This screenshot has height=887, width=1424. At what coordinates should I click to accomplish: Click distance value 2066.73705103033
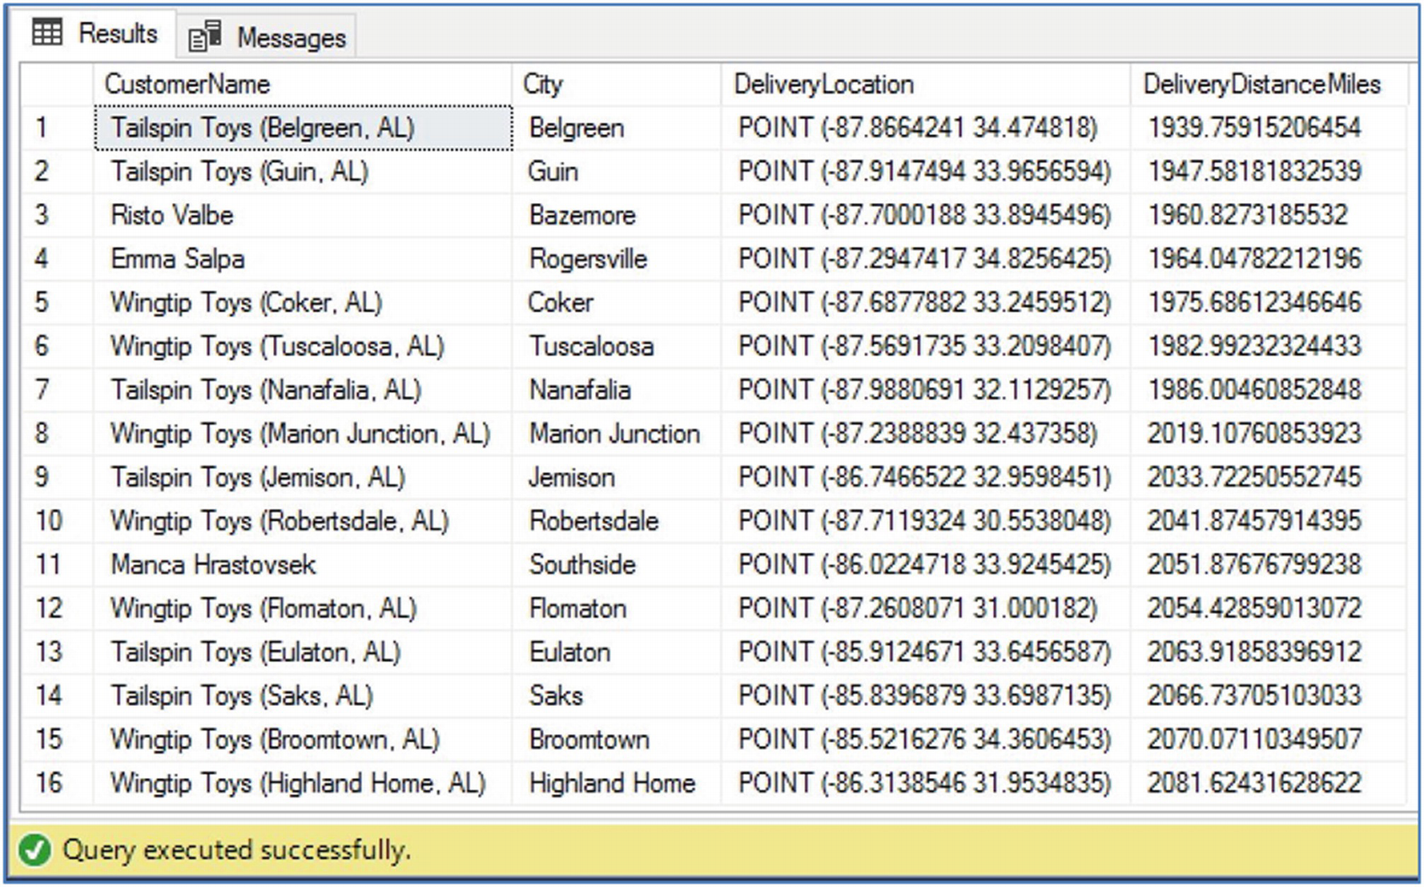click(x=1254, y=696)
